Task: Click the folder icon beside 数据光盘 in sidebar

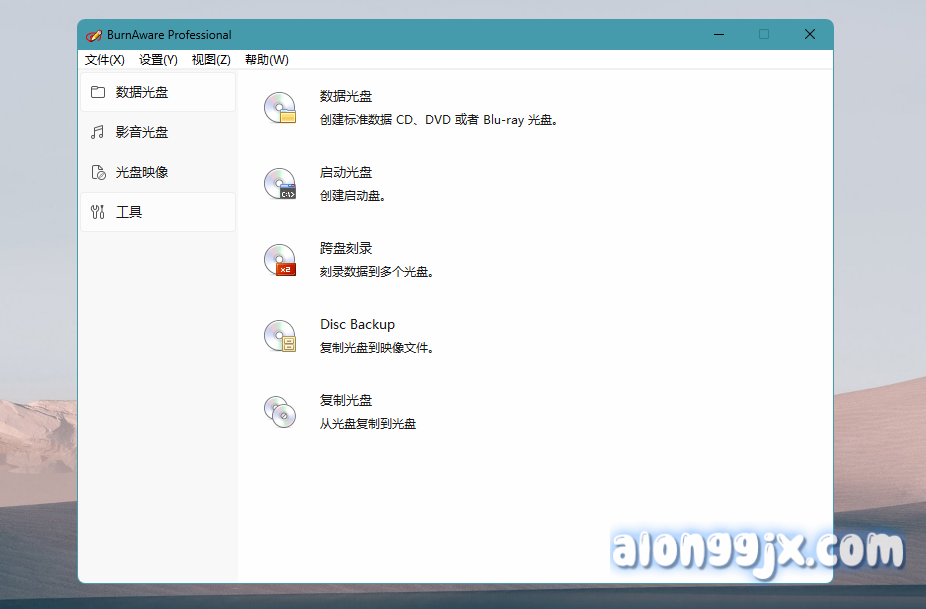Action: tap(98, 92)
